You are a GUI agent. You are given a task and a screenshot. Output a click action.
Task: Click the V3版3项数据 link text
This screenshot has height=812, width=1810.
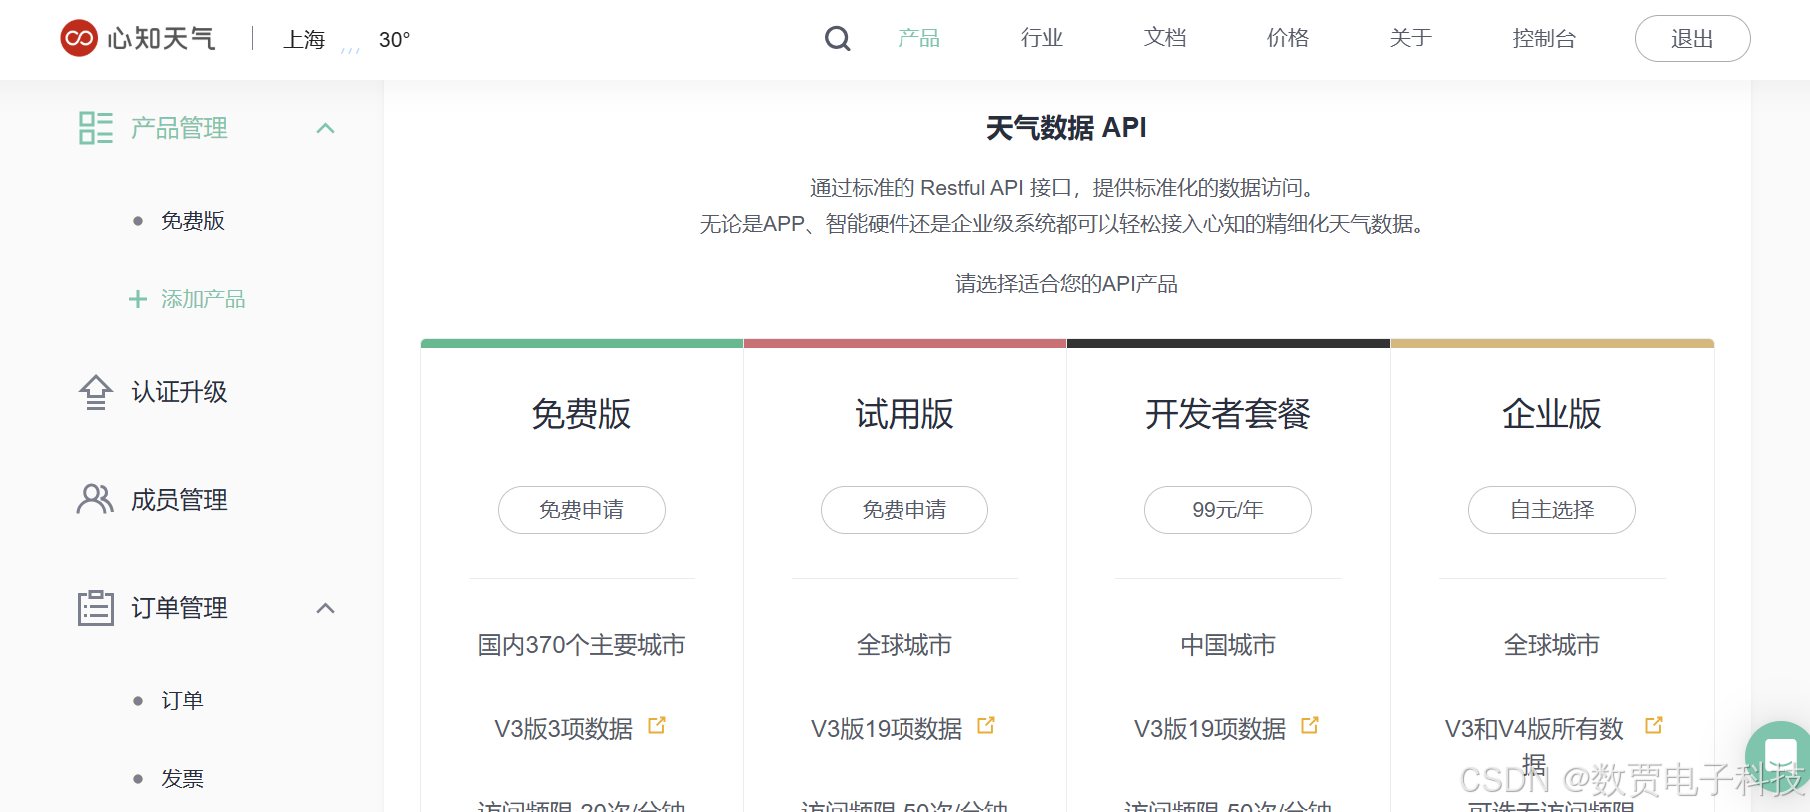pos(564,729)
